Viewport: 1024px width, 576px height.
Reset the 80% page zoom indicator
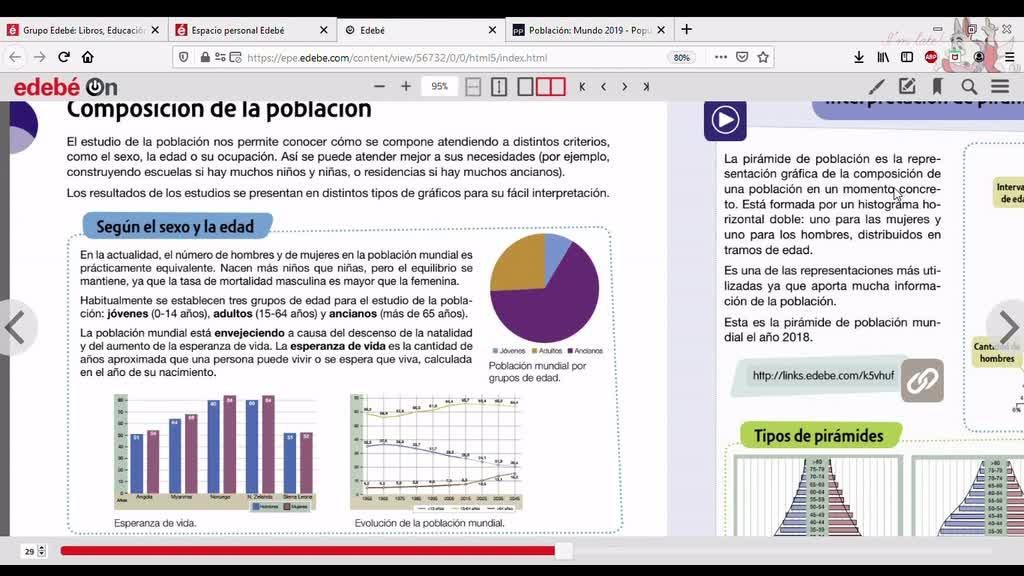click(681, 57)
